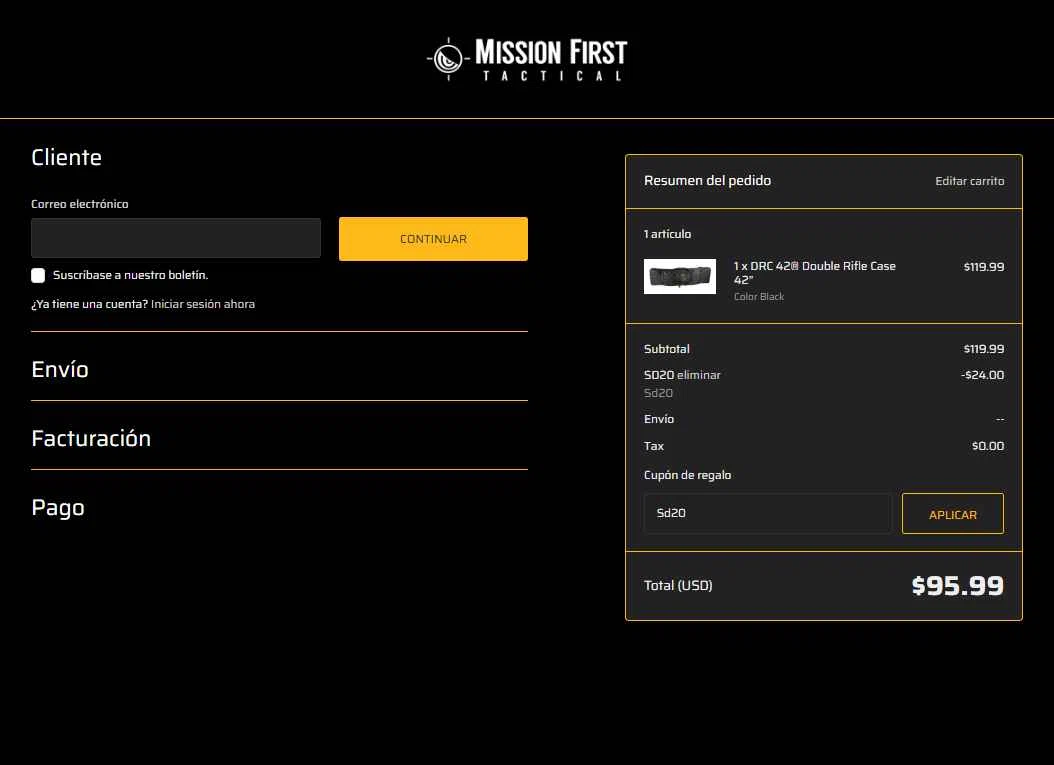Screen dimensions: 1054x765
Task: Click the Tax $0.00 value
Action: 987,446
